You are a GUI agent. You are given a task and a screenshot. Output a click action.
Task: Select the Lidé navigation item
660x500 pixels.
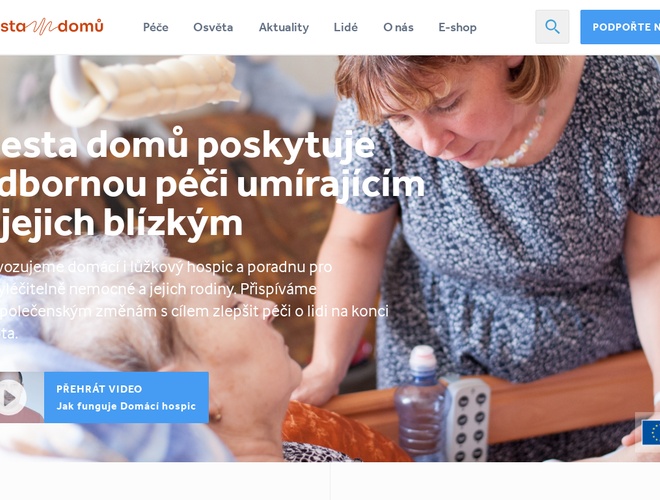[x=346, y=27]
